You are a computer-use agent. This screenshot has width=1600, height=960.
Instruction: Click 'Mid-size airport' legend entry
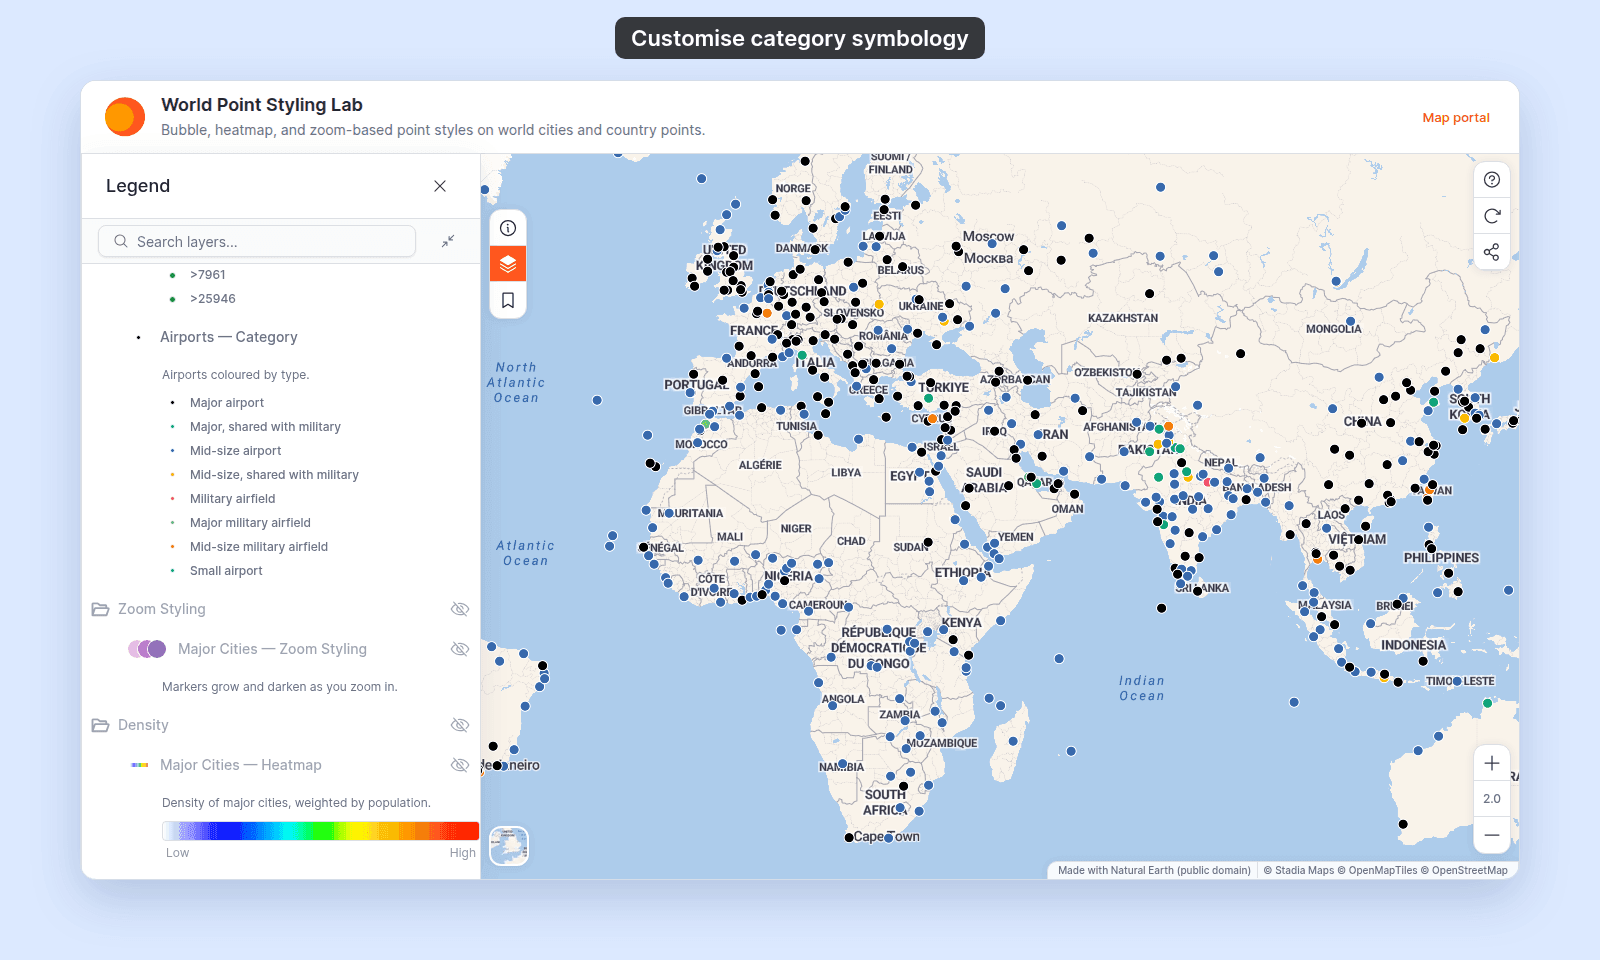236,451
